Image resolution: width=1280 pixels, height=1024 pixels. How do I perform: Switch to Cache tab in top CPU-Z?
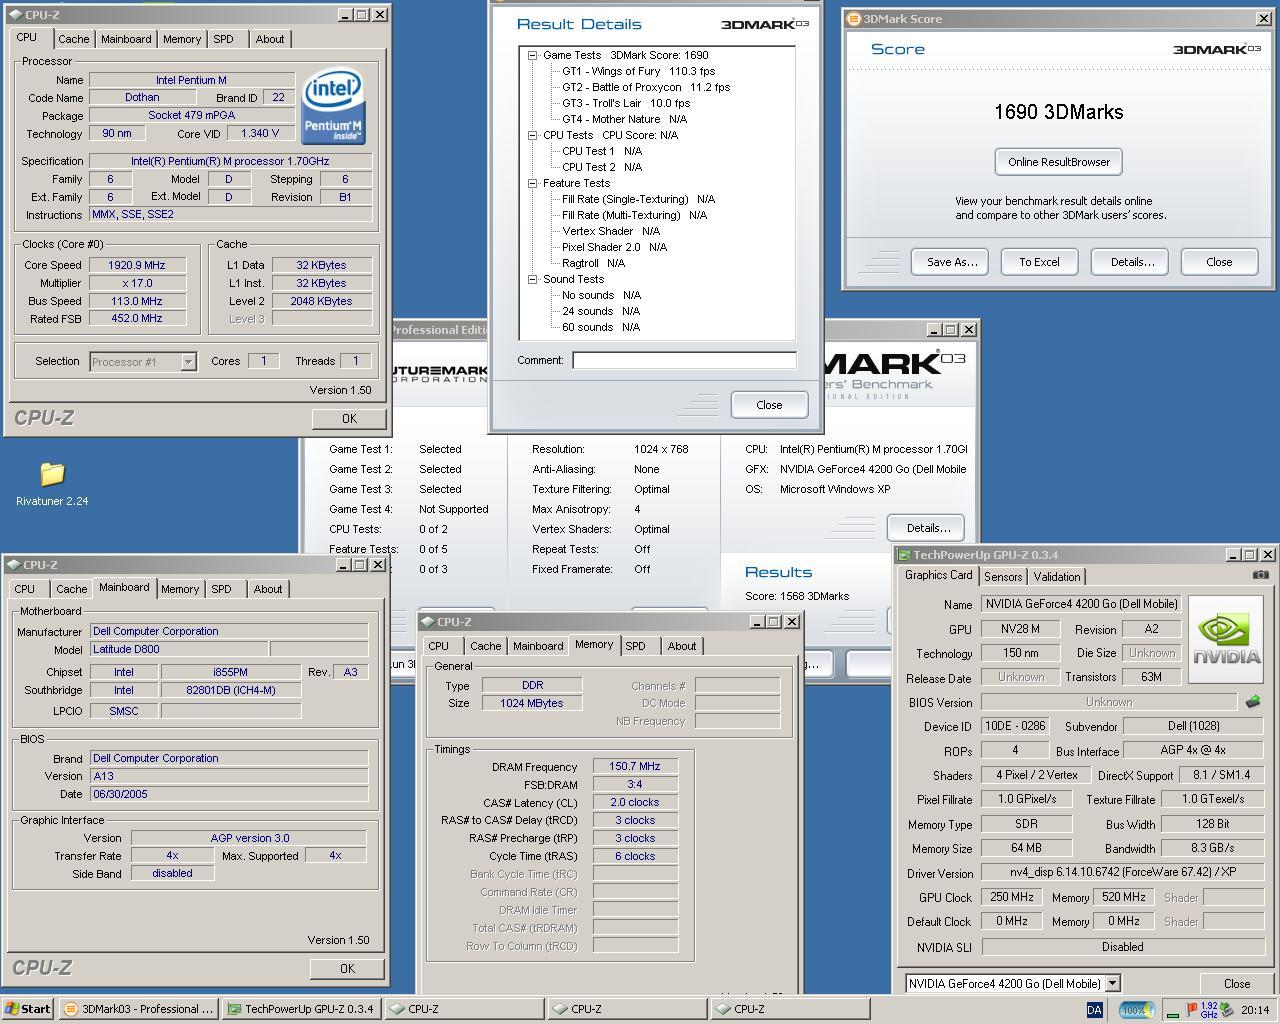[x=73, y=39]
